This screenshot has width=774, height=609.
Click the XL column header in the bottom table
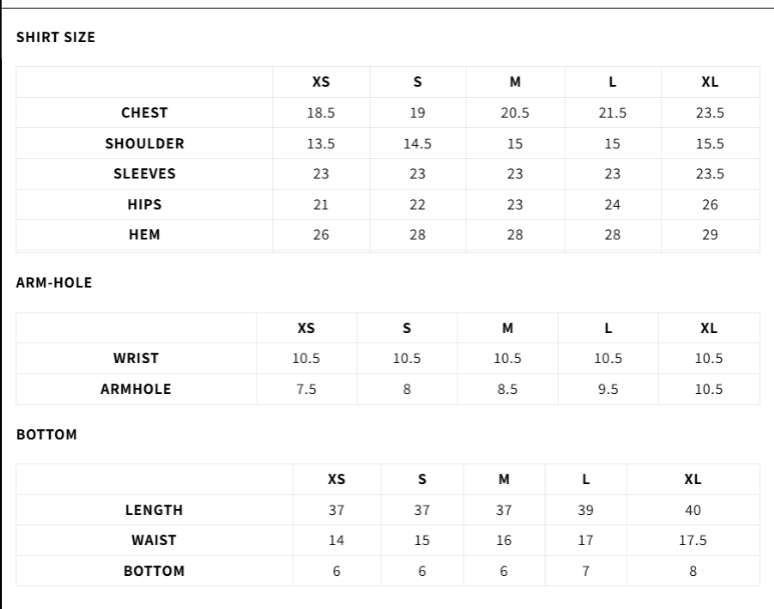[693, 479]
